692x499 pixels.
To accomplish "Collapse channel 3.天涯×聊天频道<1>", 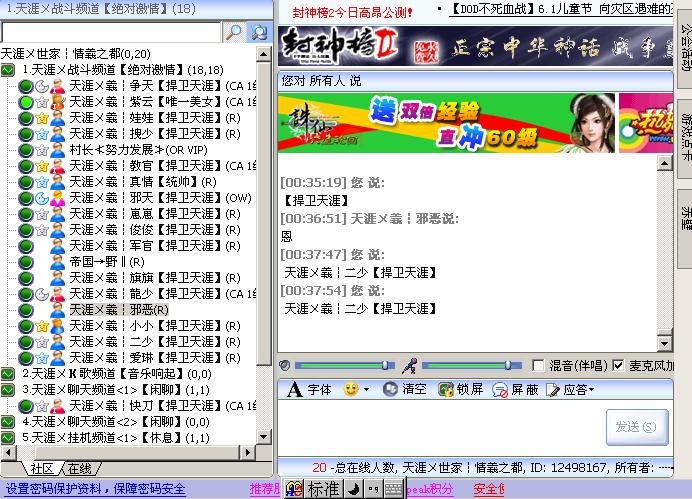I will point(8,390).
